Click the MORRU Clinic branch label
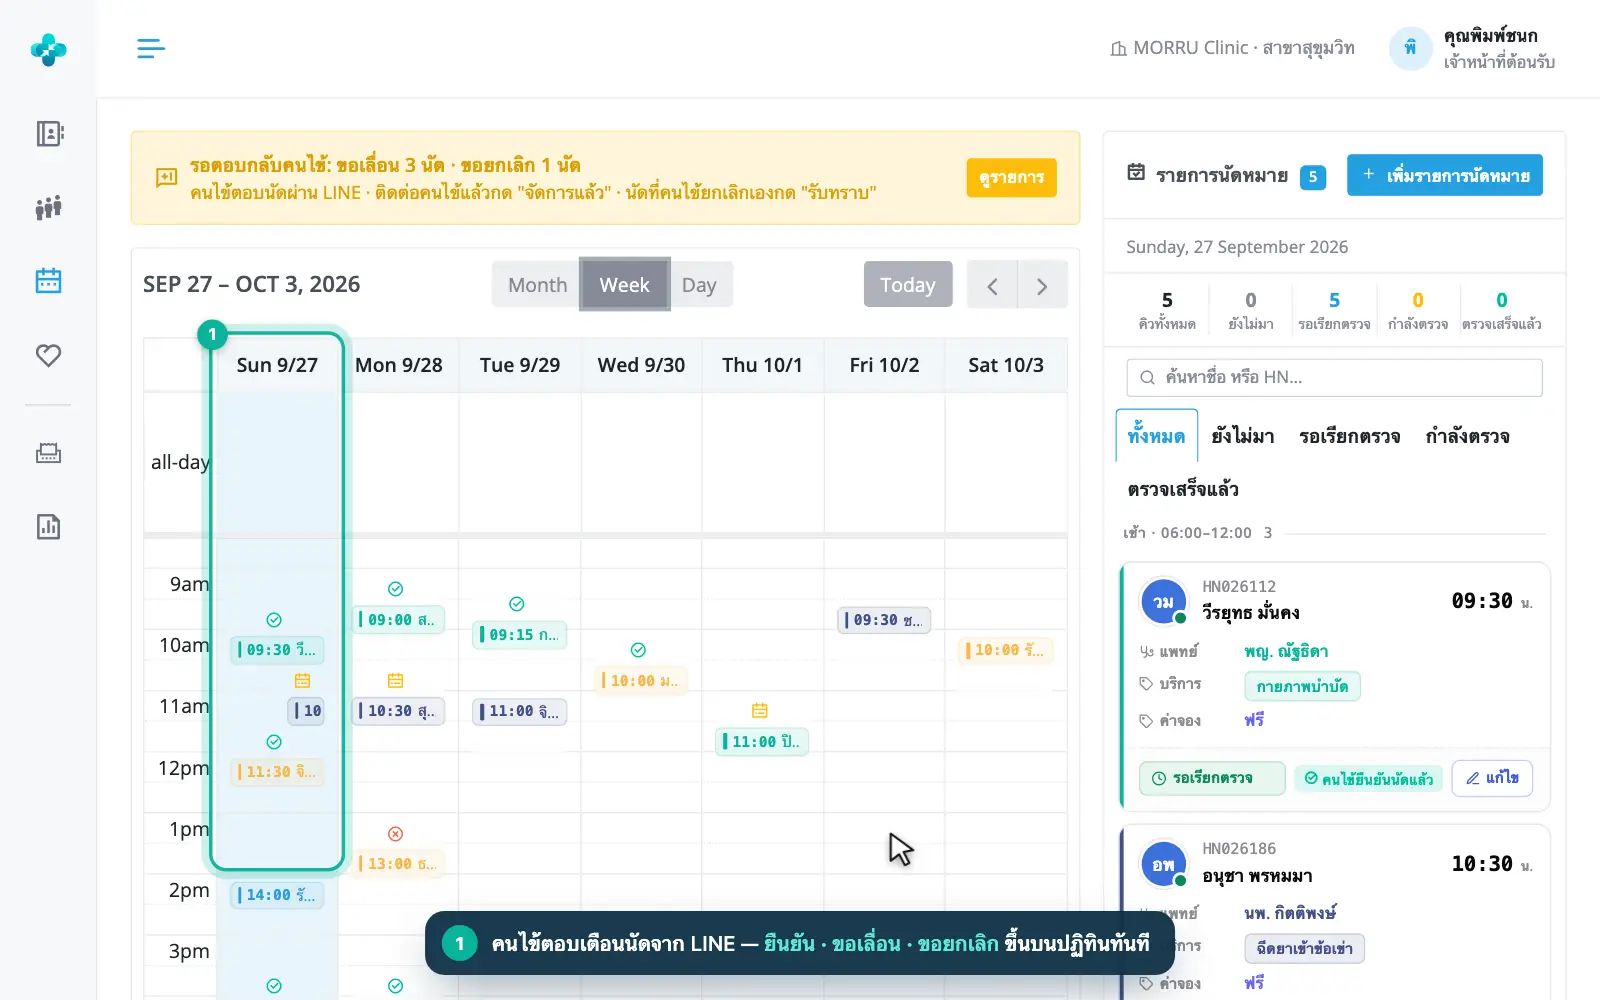 click(x=1233, y=48)
